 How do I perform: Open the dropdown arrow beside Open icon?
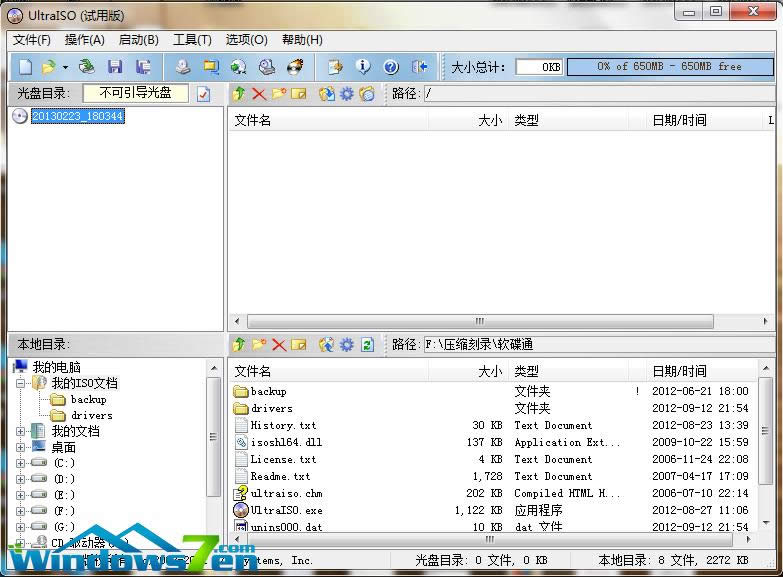tap(66, 67)
